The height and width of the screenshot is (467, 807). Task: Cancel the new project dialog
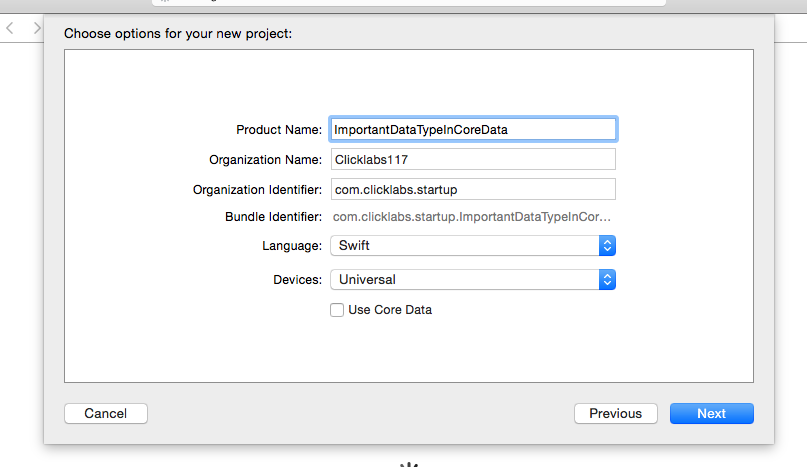point(105,413)
